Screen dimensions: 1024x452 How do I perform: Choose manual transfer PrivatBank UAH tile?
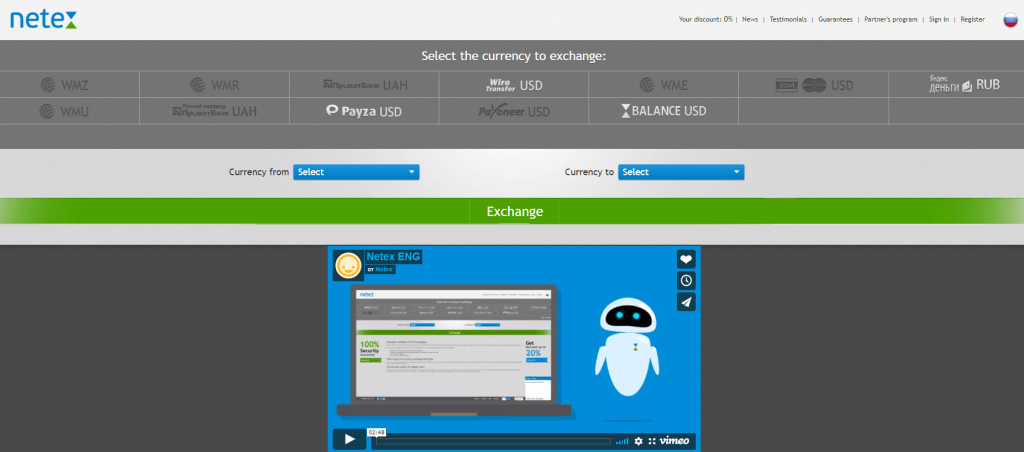(214, 111)
